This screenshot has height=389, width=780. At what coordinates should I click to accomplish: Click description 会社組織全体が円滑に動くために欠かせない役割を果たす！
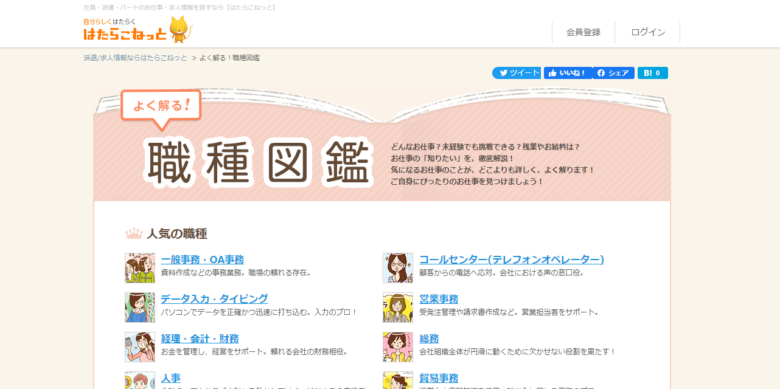(x=517, y=352)
